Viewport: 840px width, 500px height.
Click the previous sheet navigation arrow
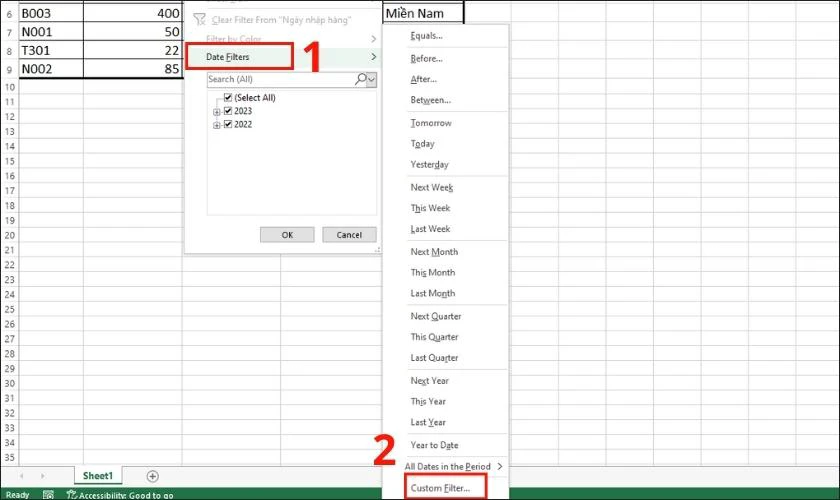(x=21, y=476)
